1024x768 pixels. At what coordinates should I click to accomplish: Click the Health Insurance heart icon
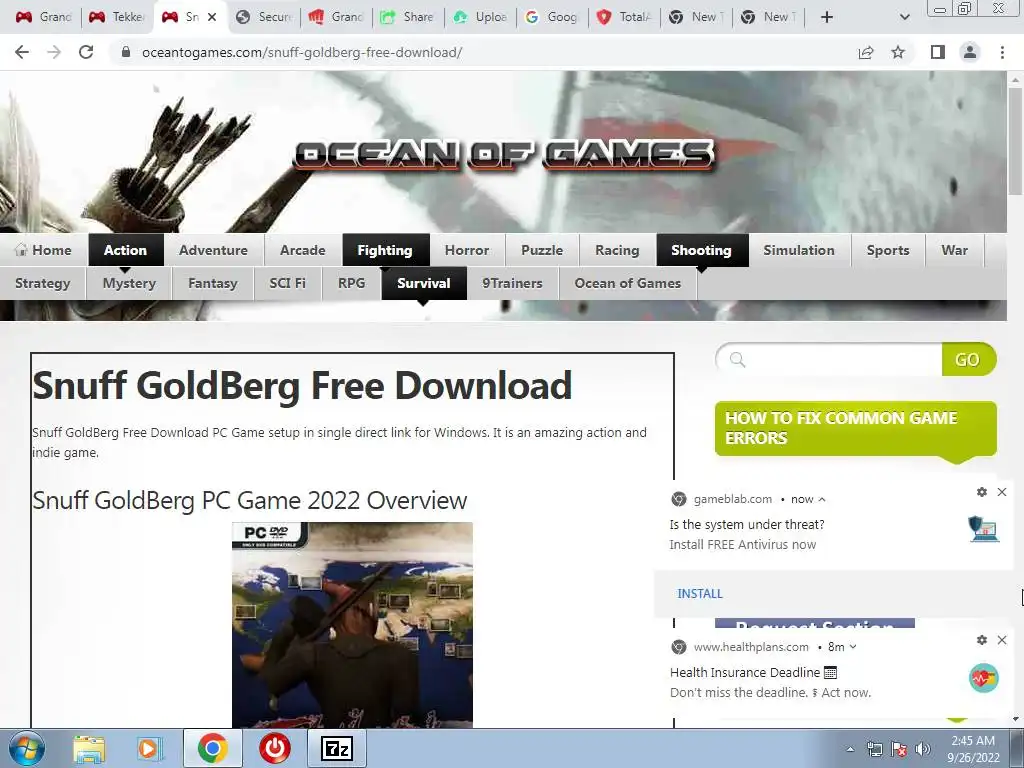(x=984, y=679)
